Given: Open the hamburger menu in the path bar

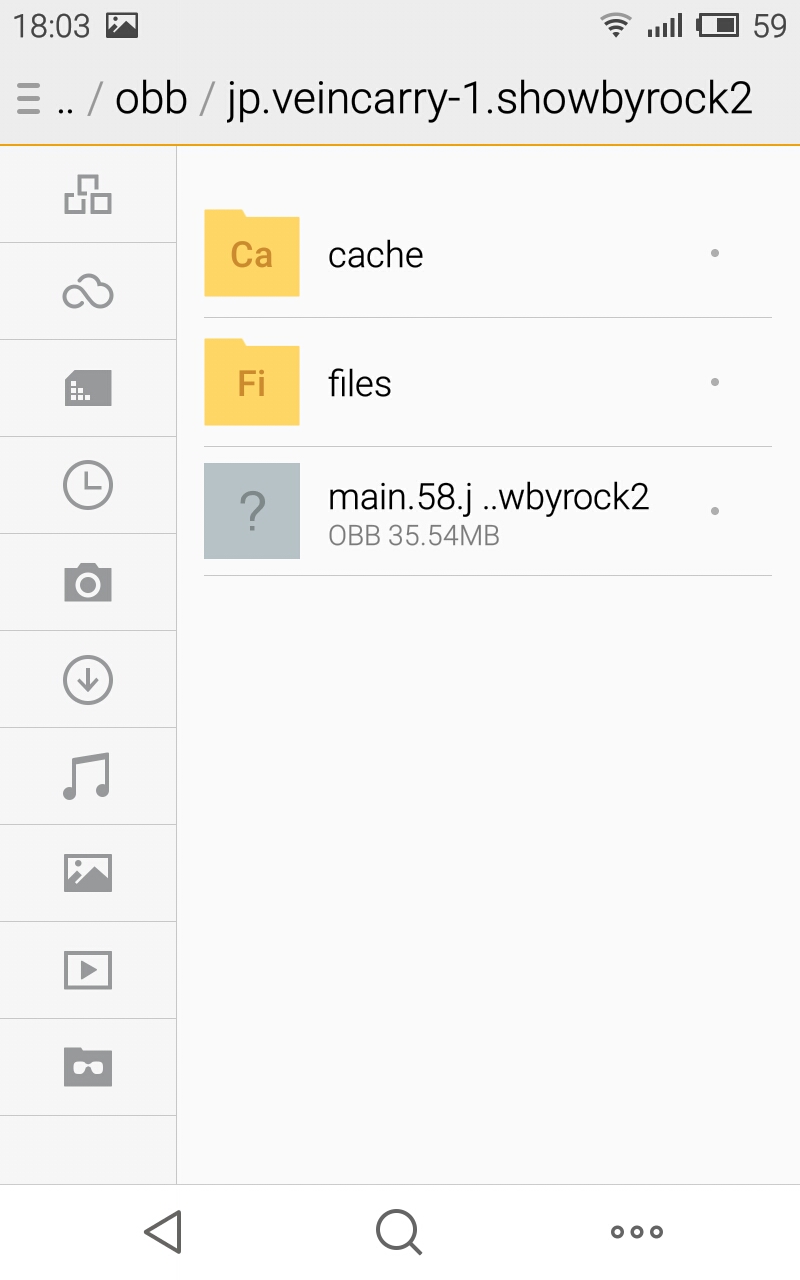Looking at the screenshot, I should coord(29,99).
